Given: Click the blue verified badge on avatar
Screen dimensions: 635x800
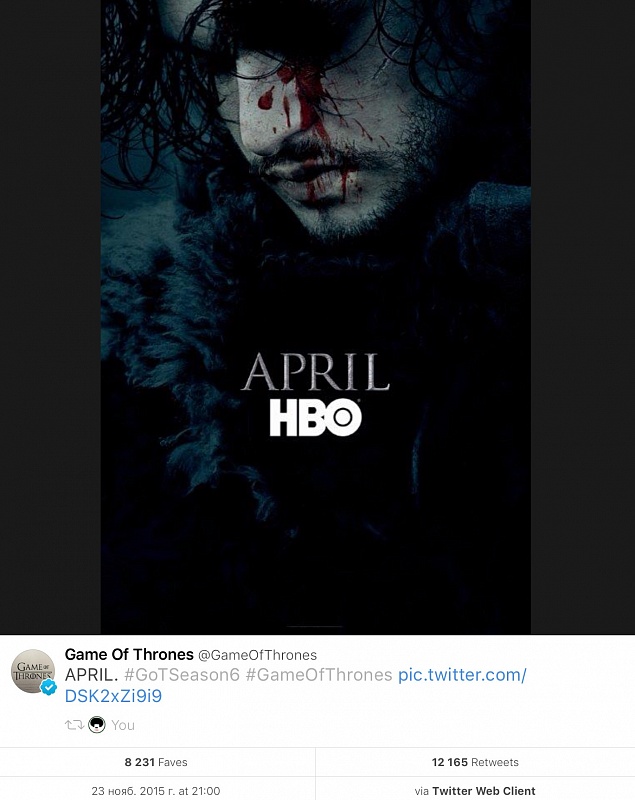Looking at the screenshot, I should coord(48,688).
